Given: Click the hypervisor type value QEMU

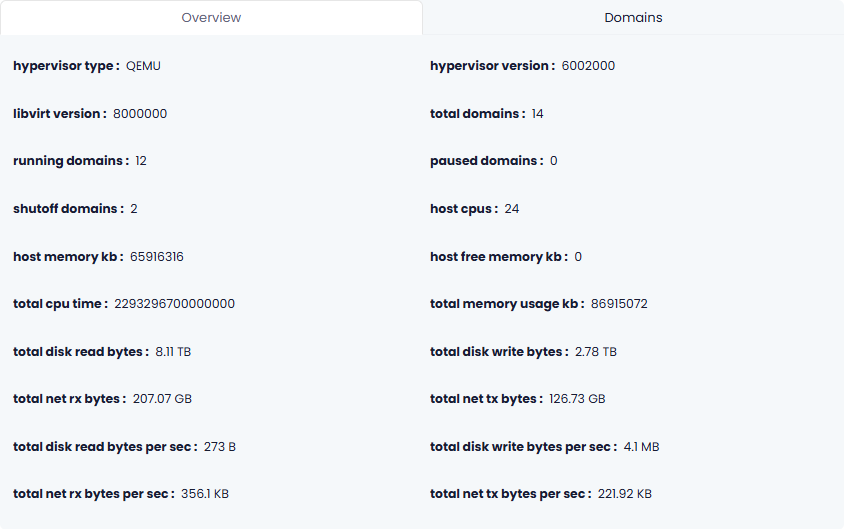Looking at the screenshot, I should pos(143,66).
